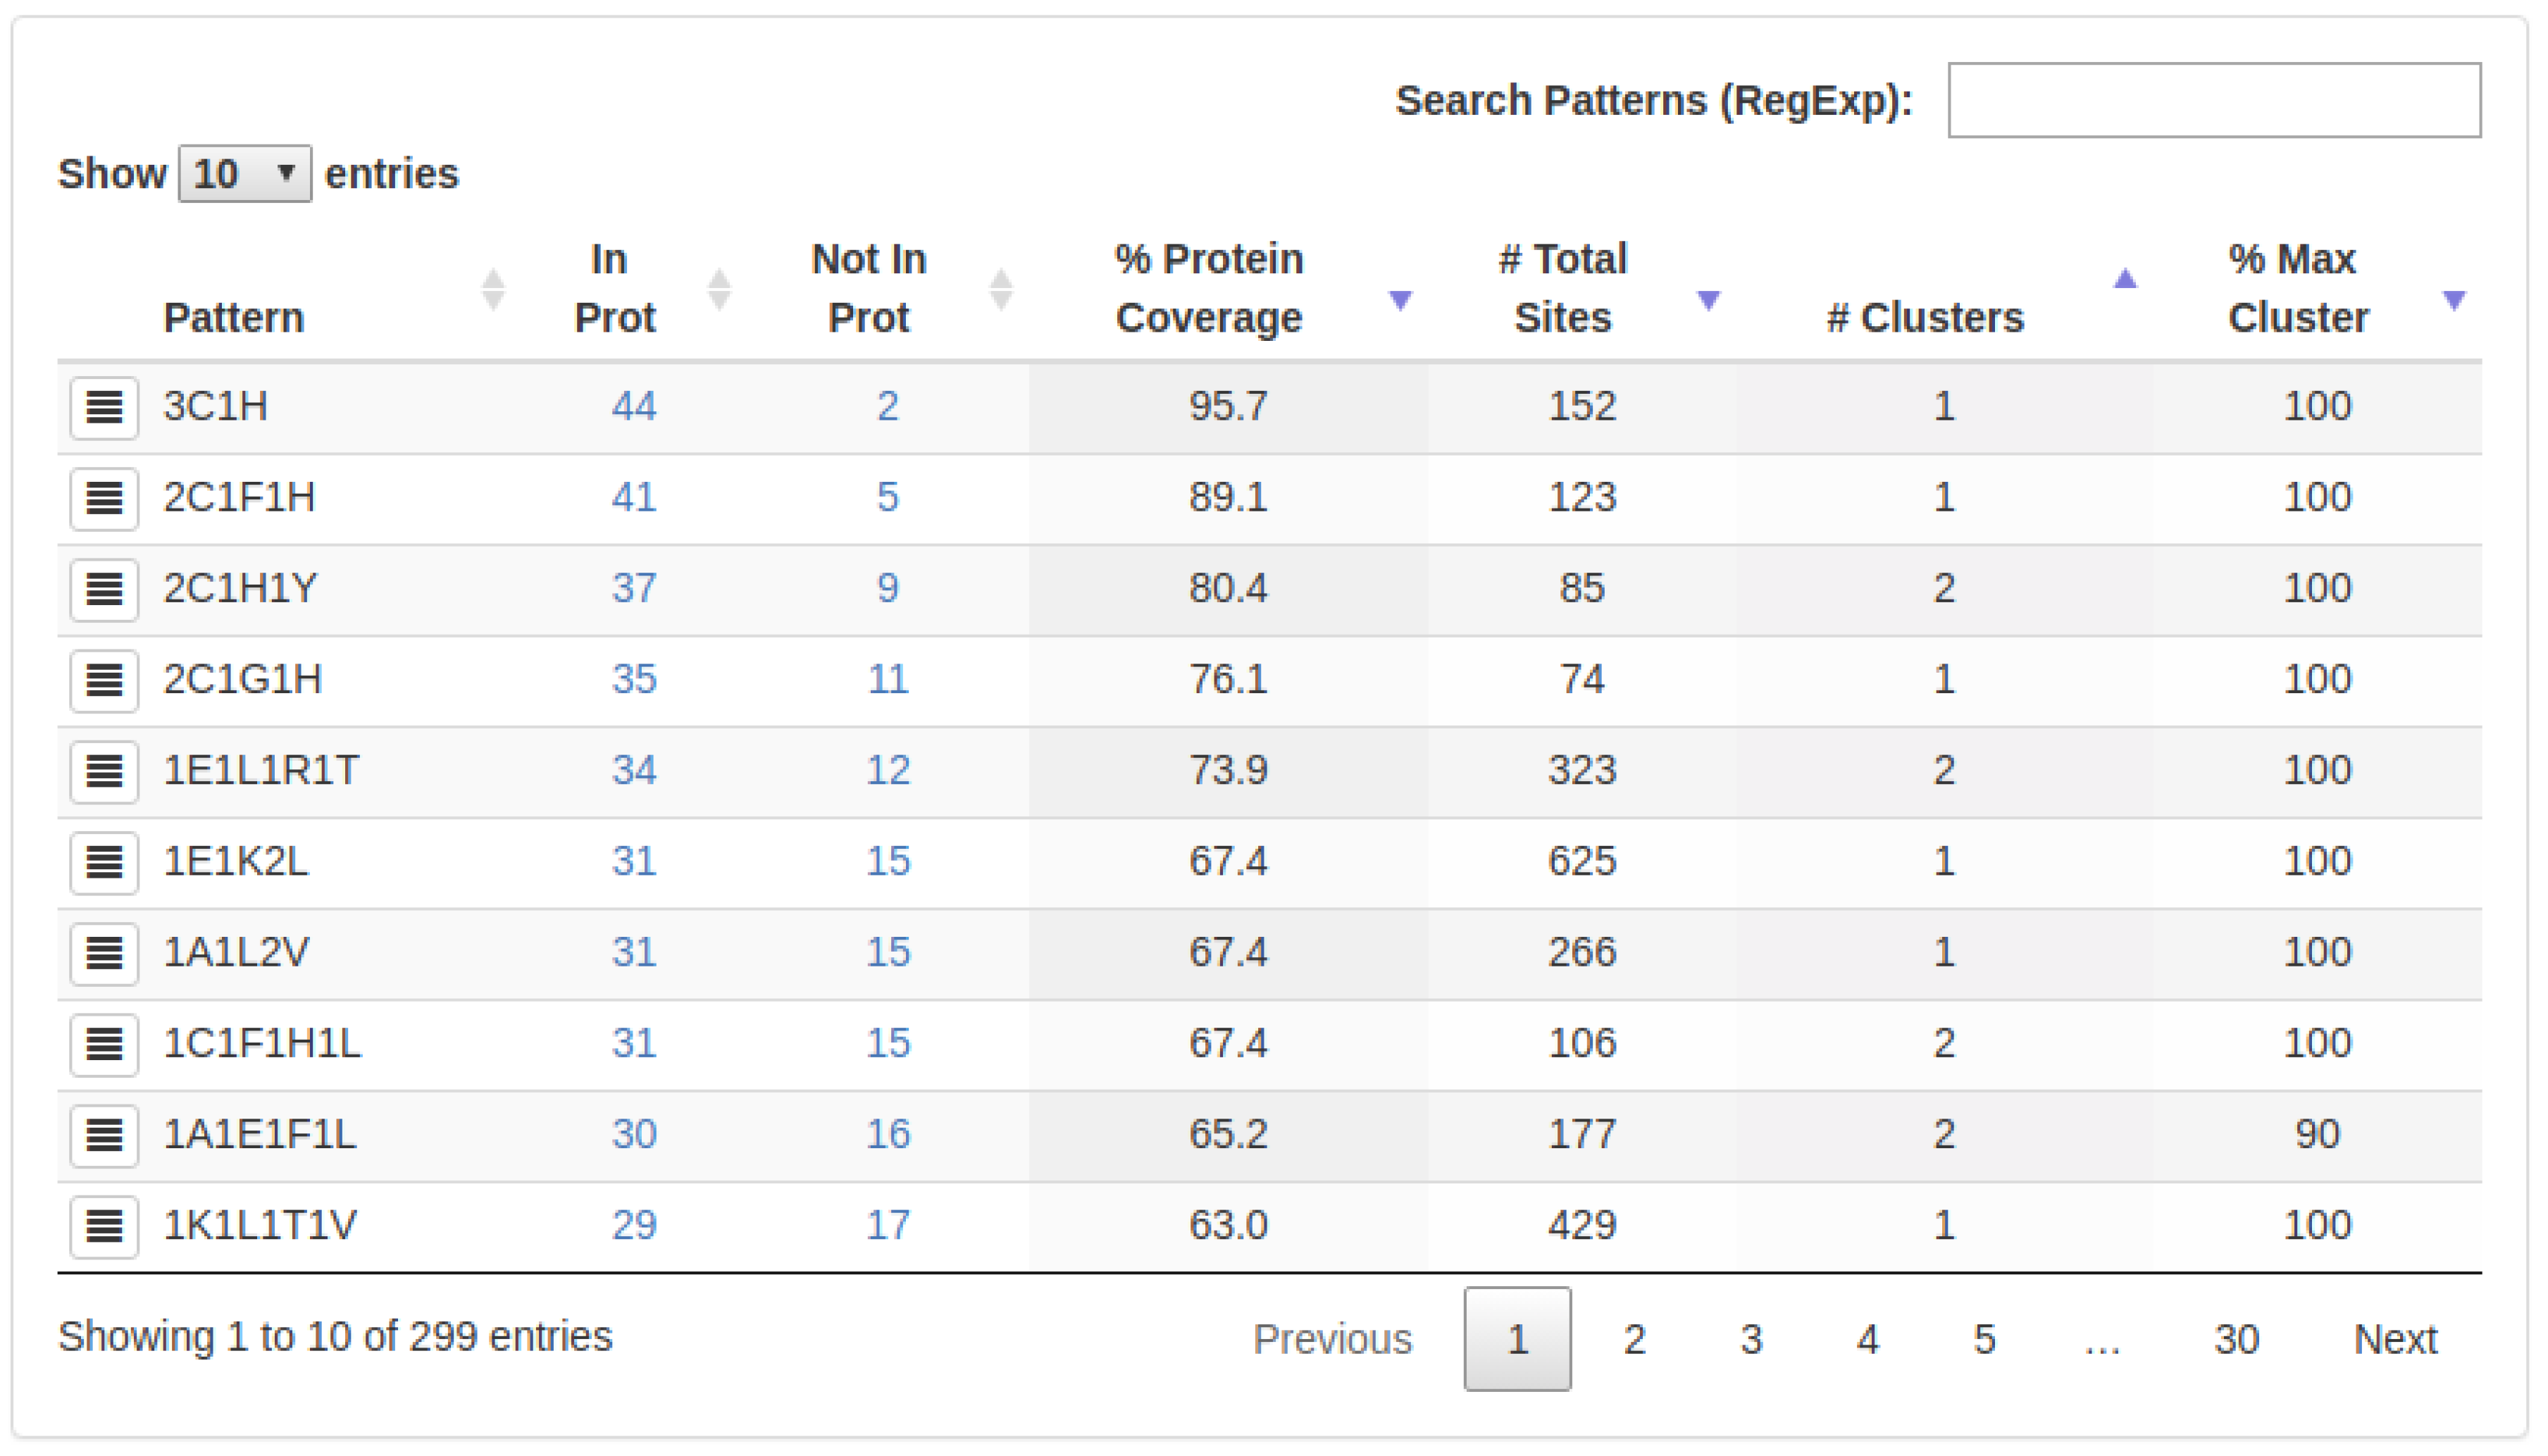The height and width of the screenshot is (1456, 2548).
Task: Go to page 2 of results
Action: (x=1634, y=1339)
